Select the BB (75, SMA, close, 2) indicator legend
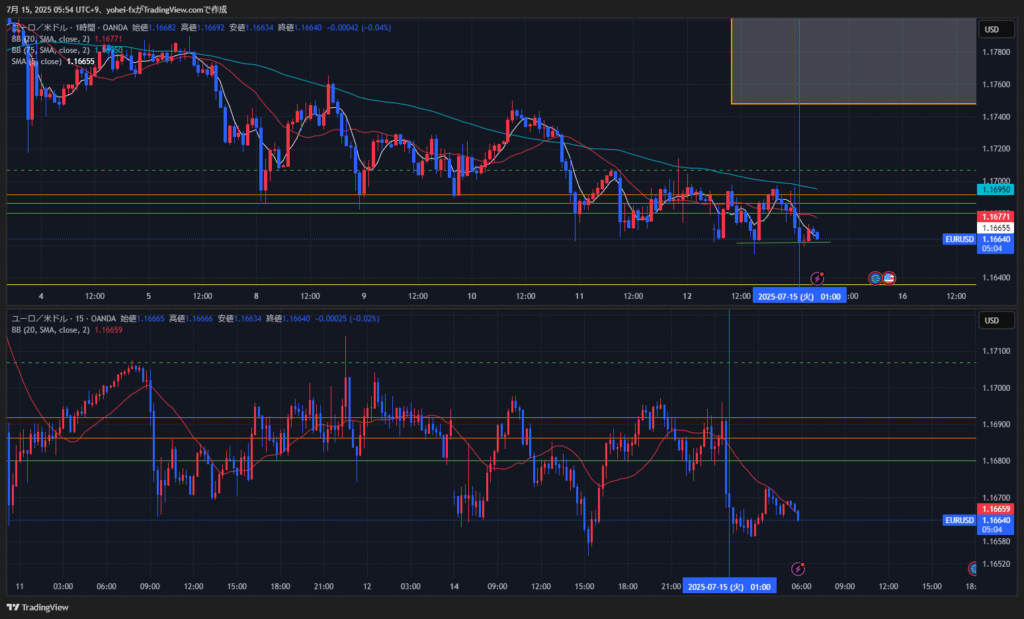The image size is (1024, 619). (50, 49)
